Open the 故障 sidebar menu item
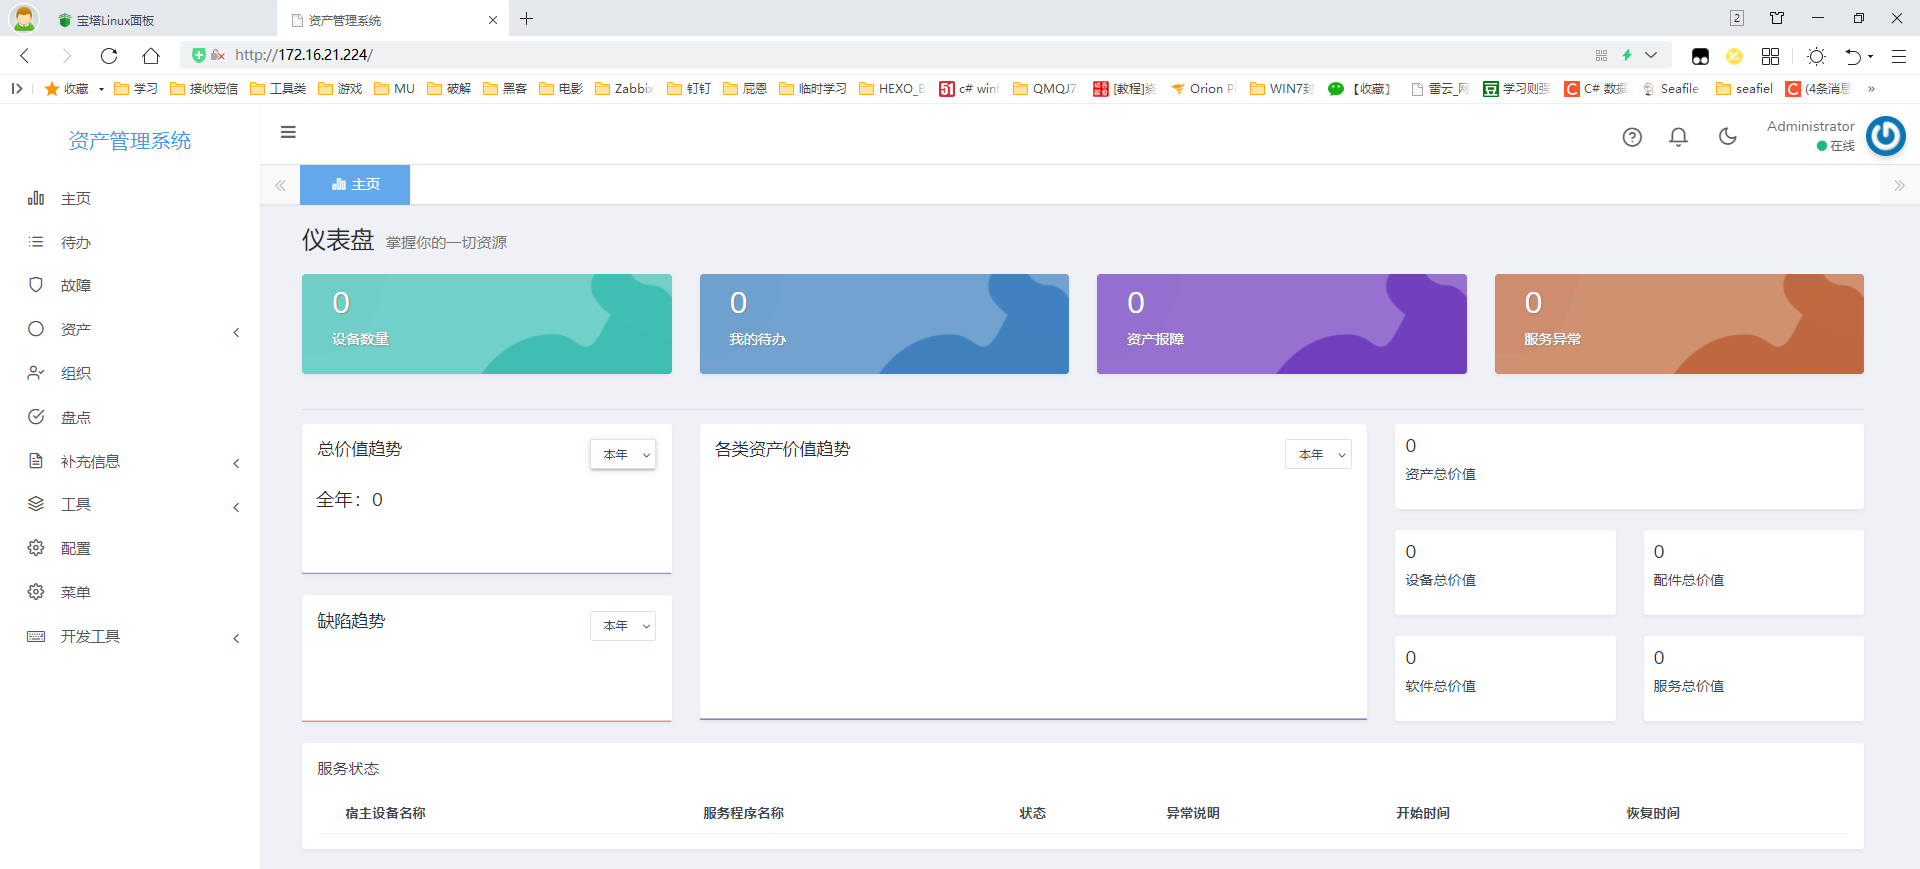This screenshot has height=869, width=1920. click(x=130, y=285)
